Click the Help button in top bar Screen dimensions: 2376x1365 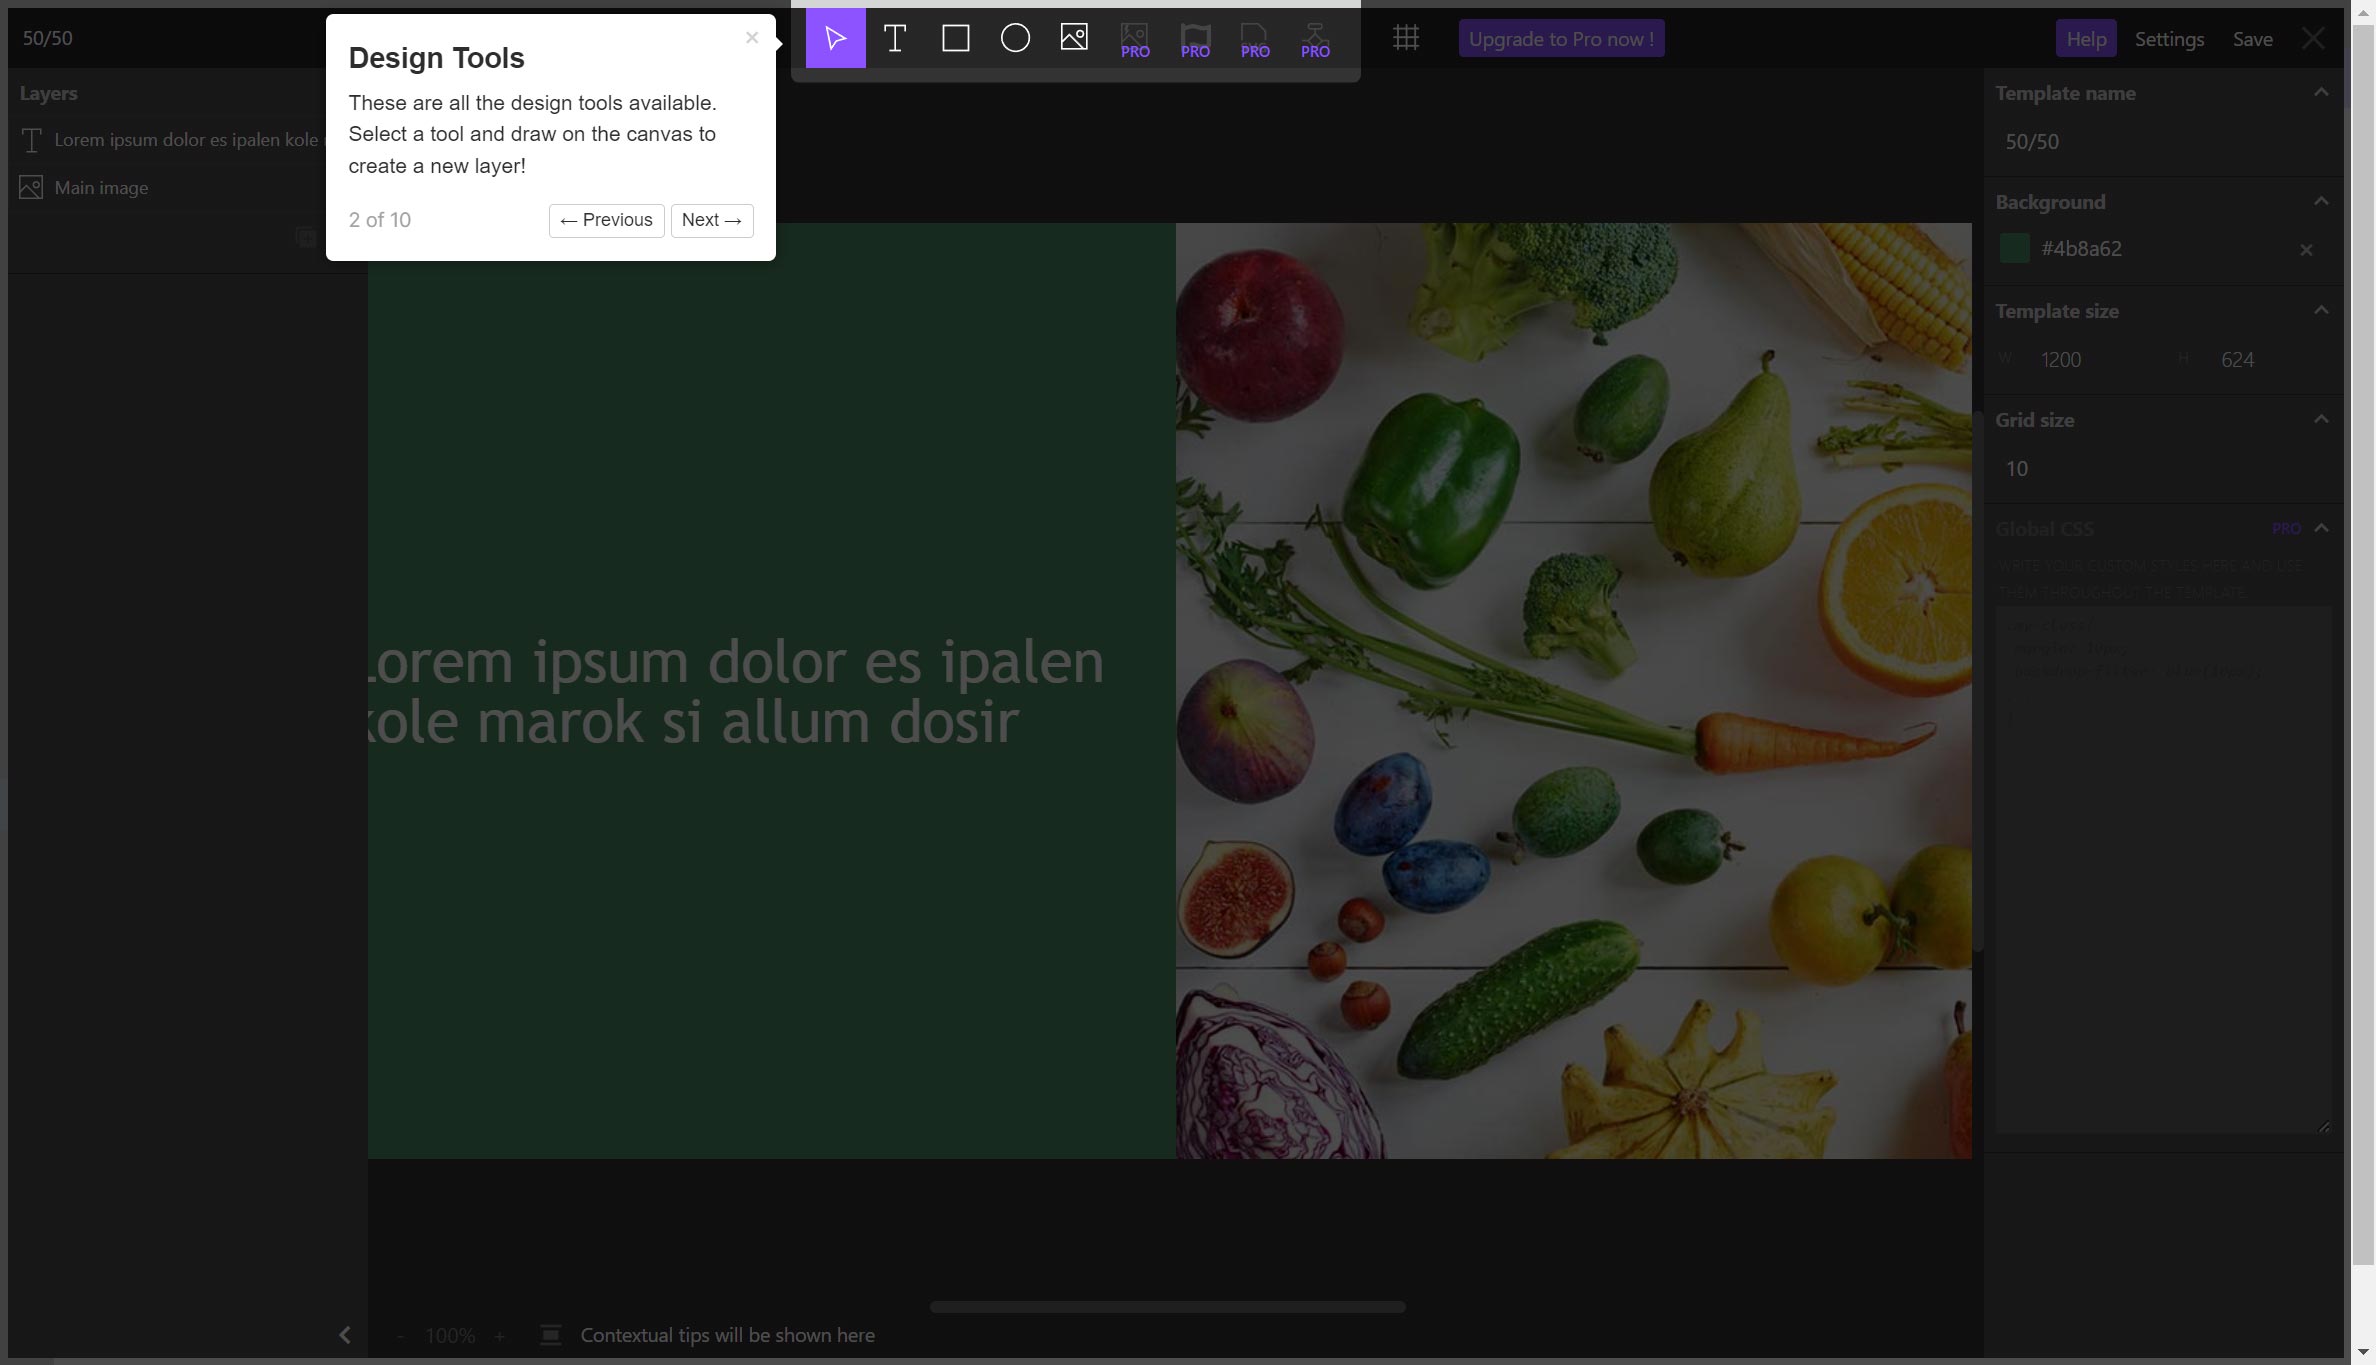[2086, 38]
